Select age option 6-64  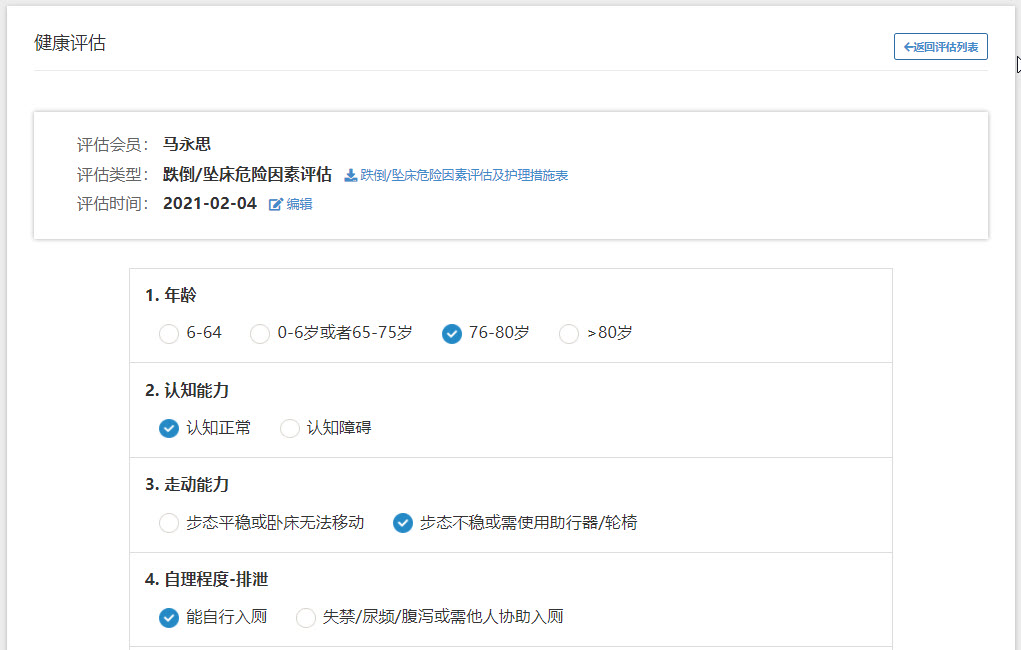click(169, 333)
